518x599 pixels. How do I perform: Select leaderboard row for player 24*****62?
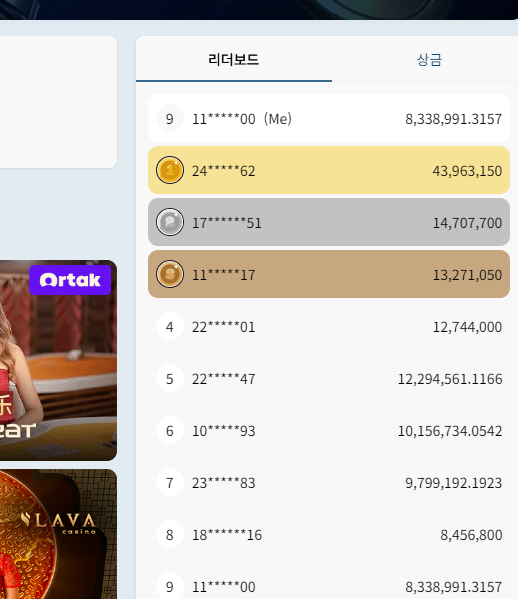click(x=329, y=170)
